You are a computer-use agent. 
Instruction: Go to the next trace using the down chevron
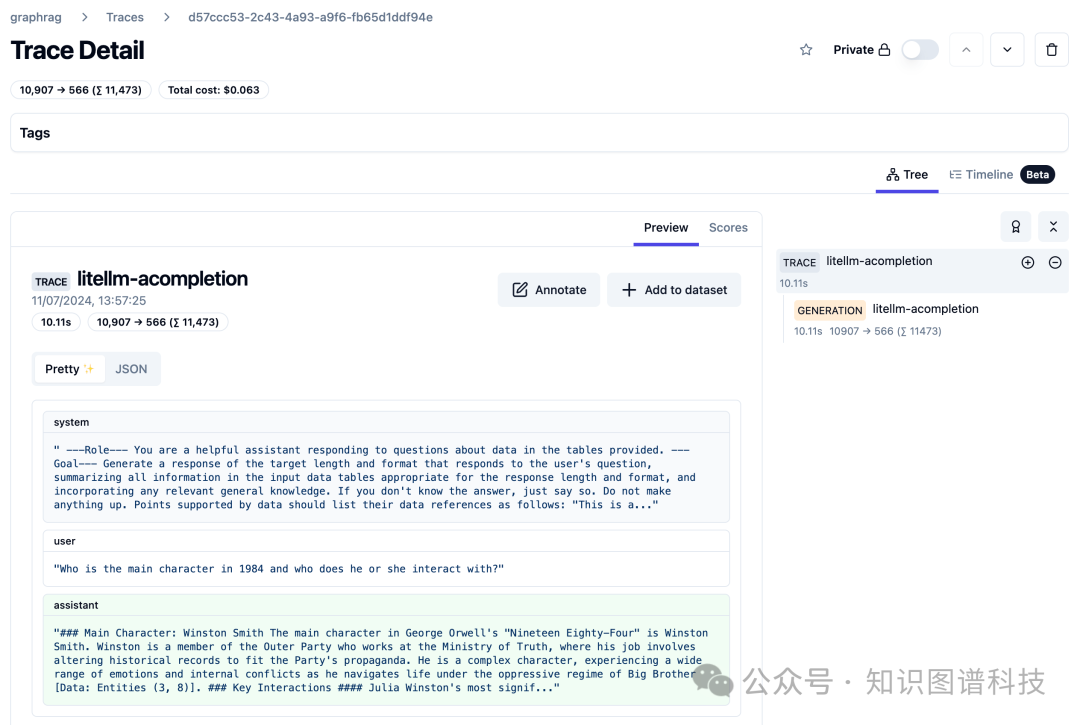pyautogui.click(x=1007, y=50)
